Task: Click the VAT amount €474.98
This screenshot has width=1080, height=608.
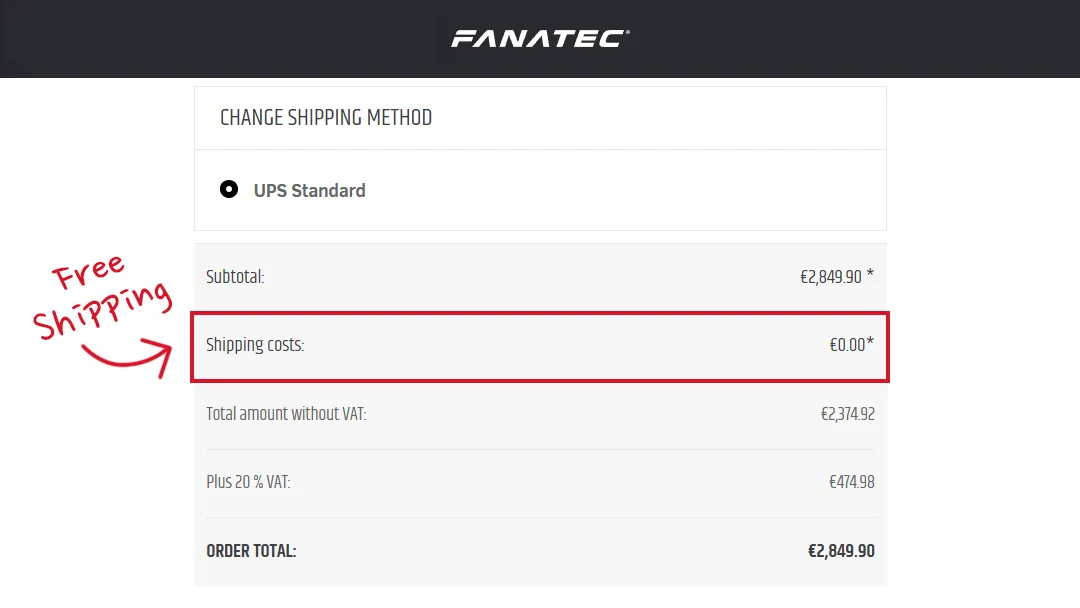Action: pyautogui.click(x=852, y=481)
